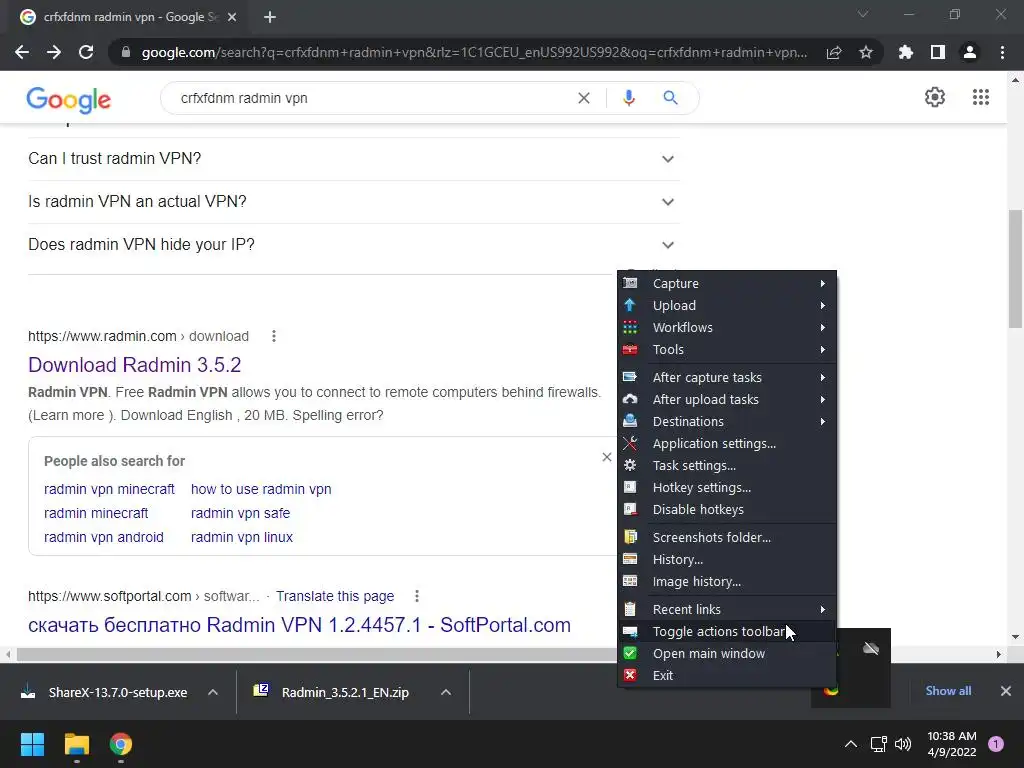Open Radmin_3.5.2.1_EN.zip download options arrow
The width and height of the screenshot is (1024, 768).
pyautogui.click(x=446, y=692)
